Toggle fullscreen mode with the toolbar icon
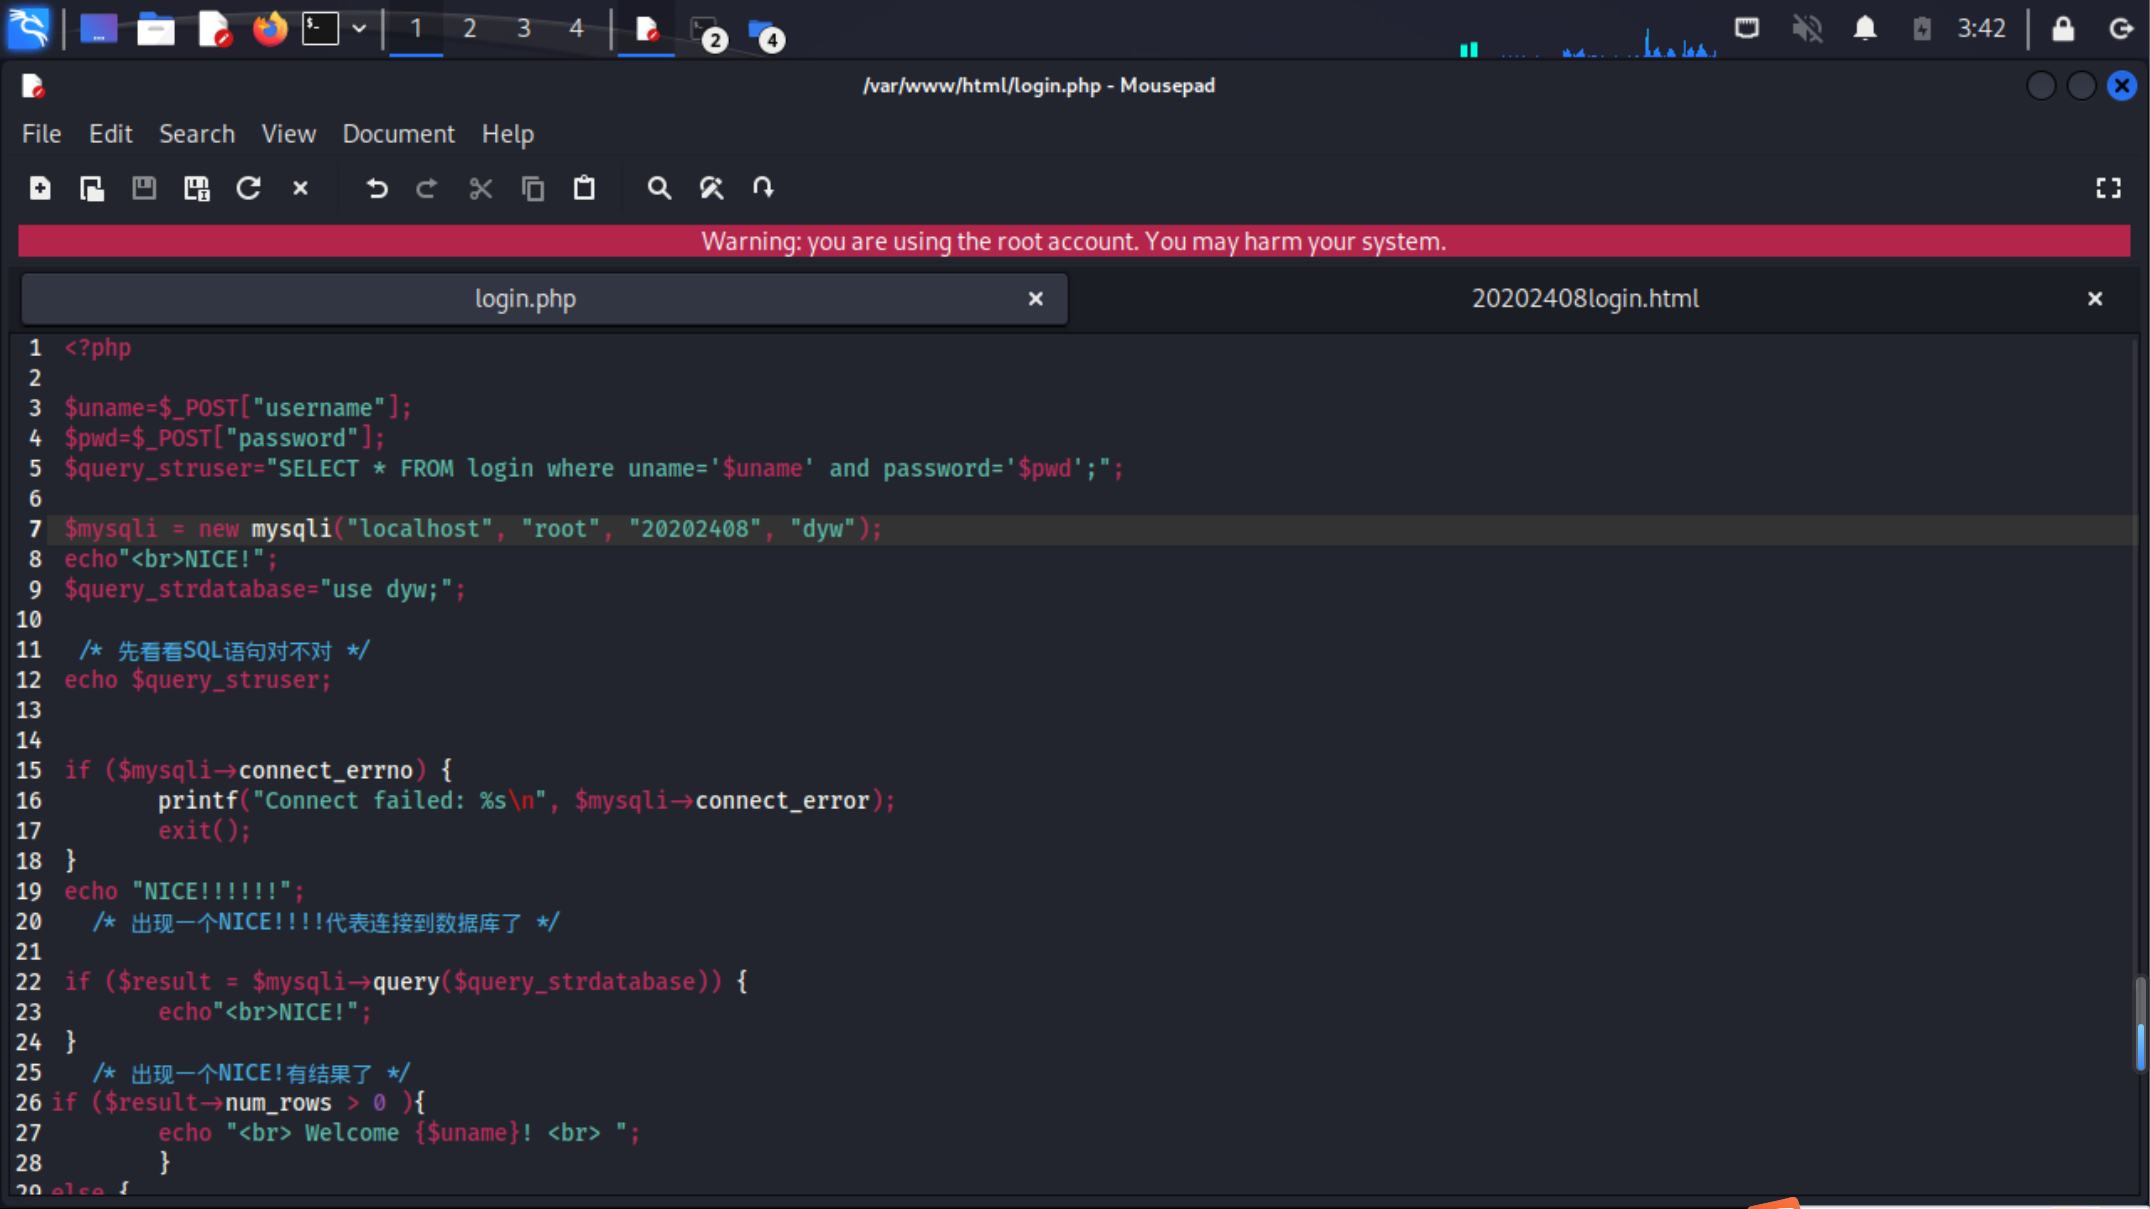 2108,188
